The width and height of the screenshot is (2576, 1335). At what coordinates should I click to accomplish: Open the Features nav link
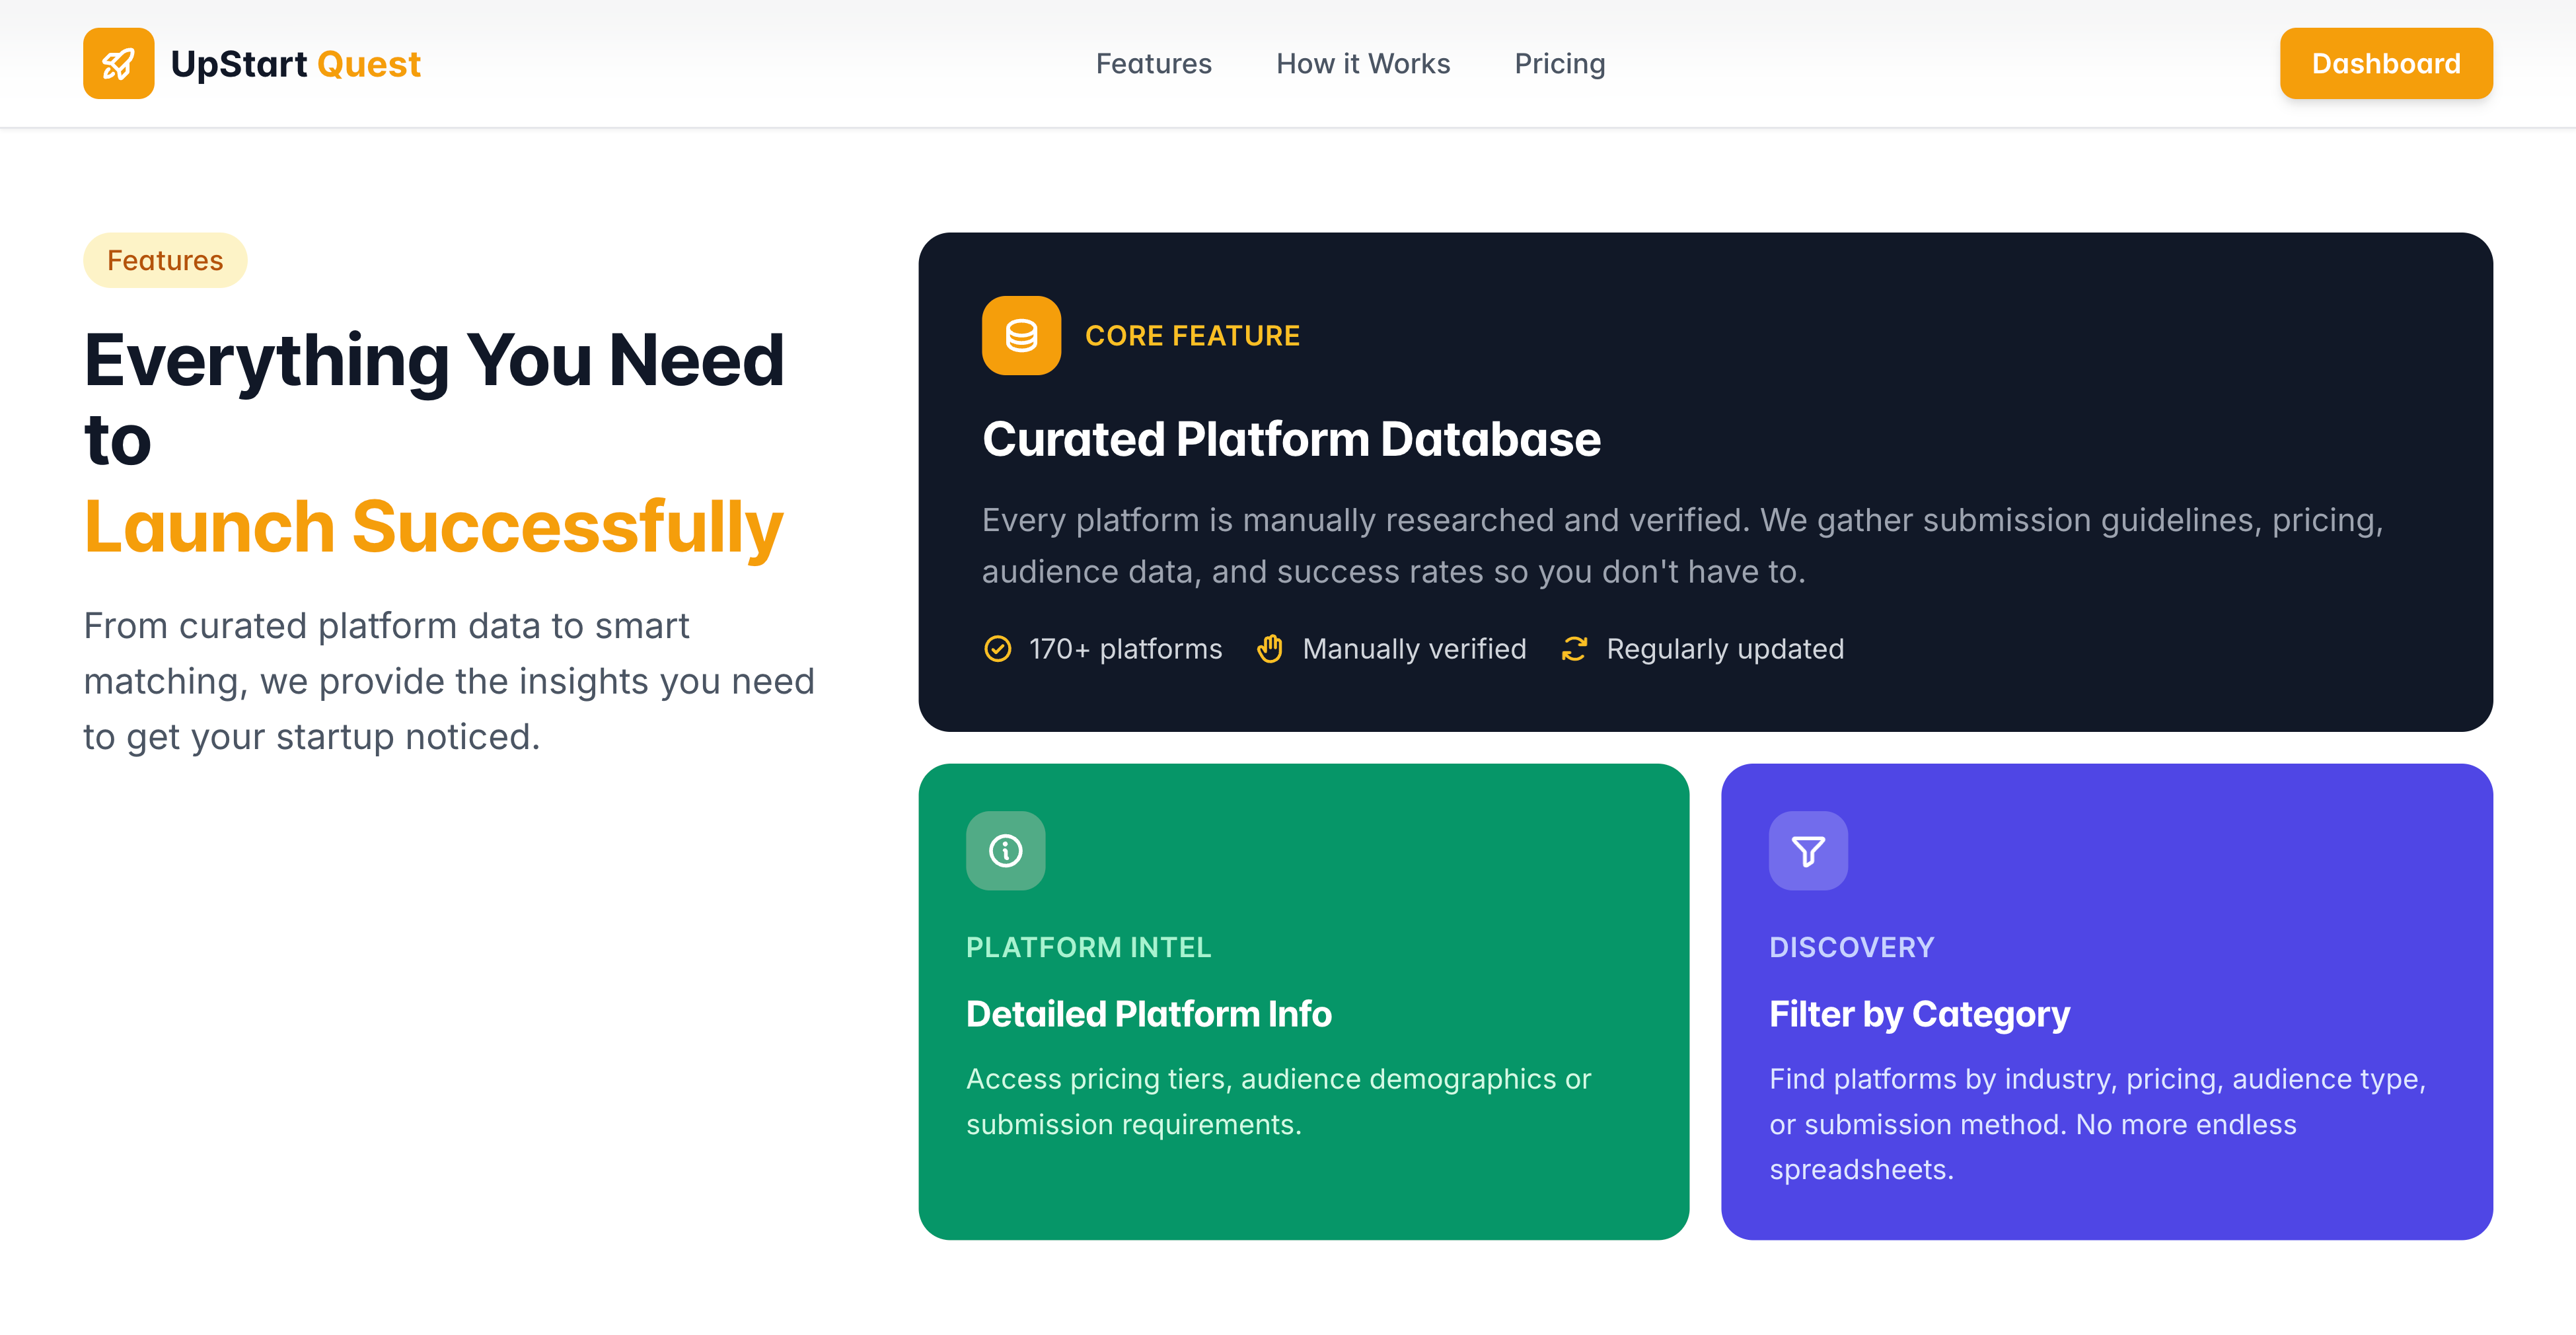pos(1153,64)
